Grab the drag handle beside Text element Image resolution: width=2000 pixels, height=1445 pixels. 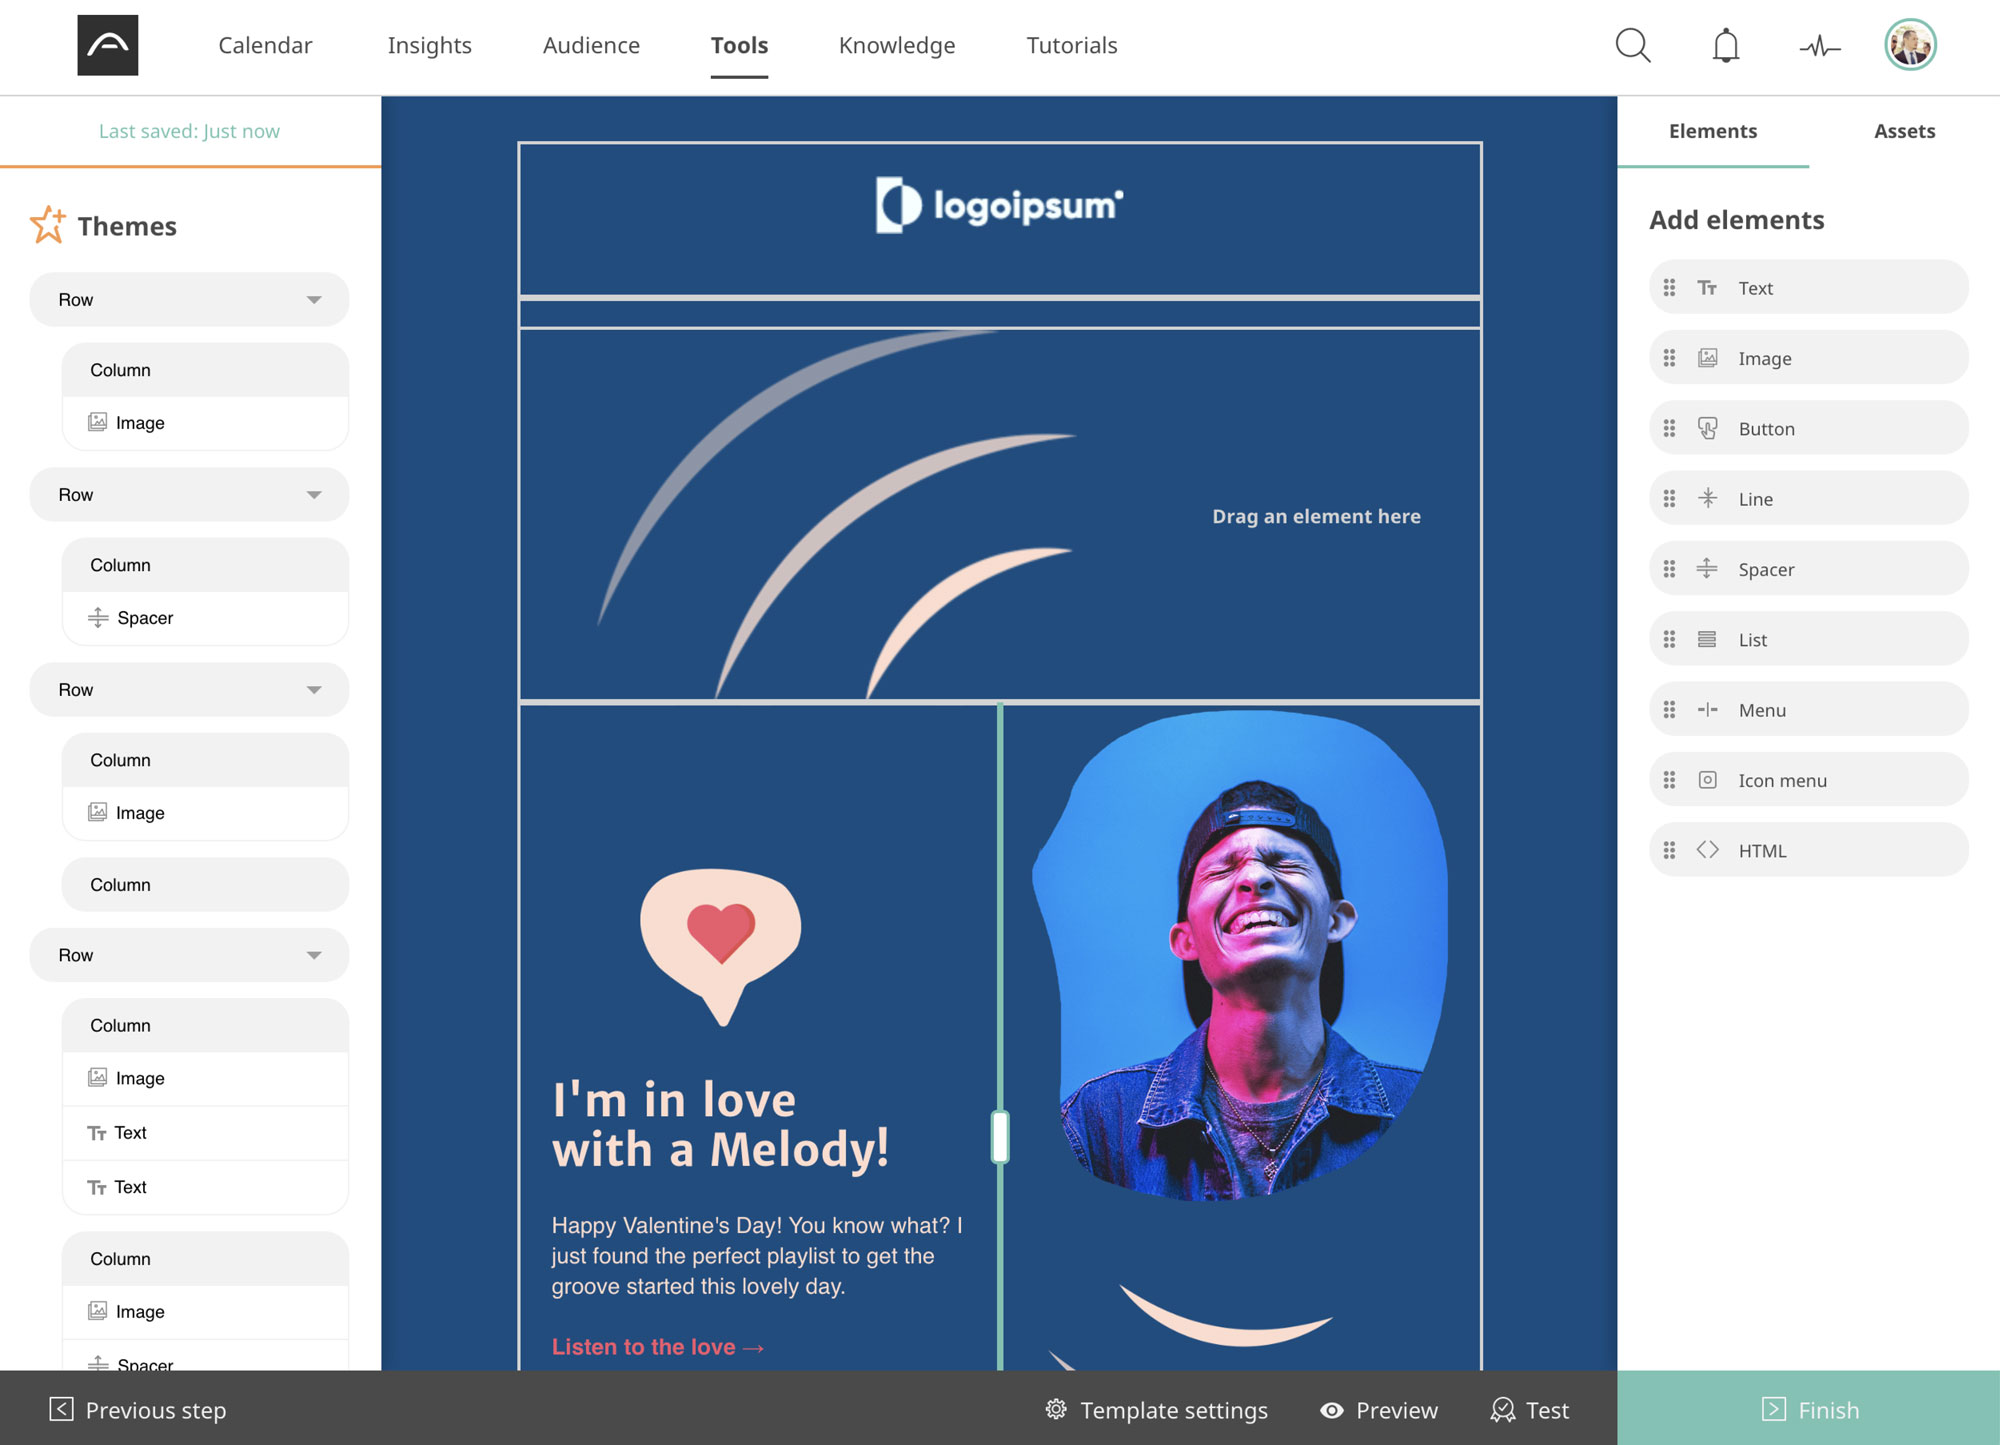(1669, 288)
